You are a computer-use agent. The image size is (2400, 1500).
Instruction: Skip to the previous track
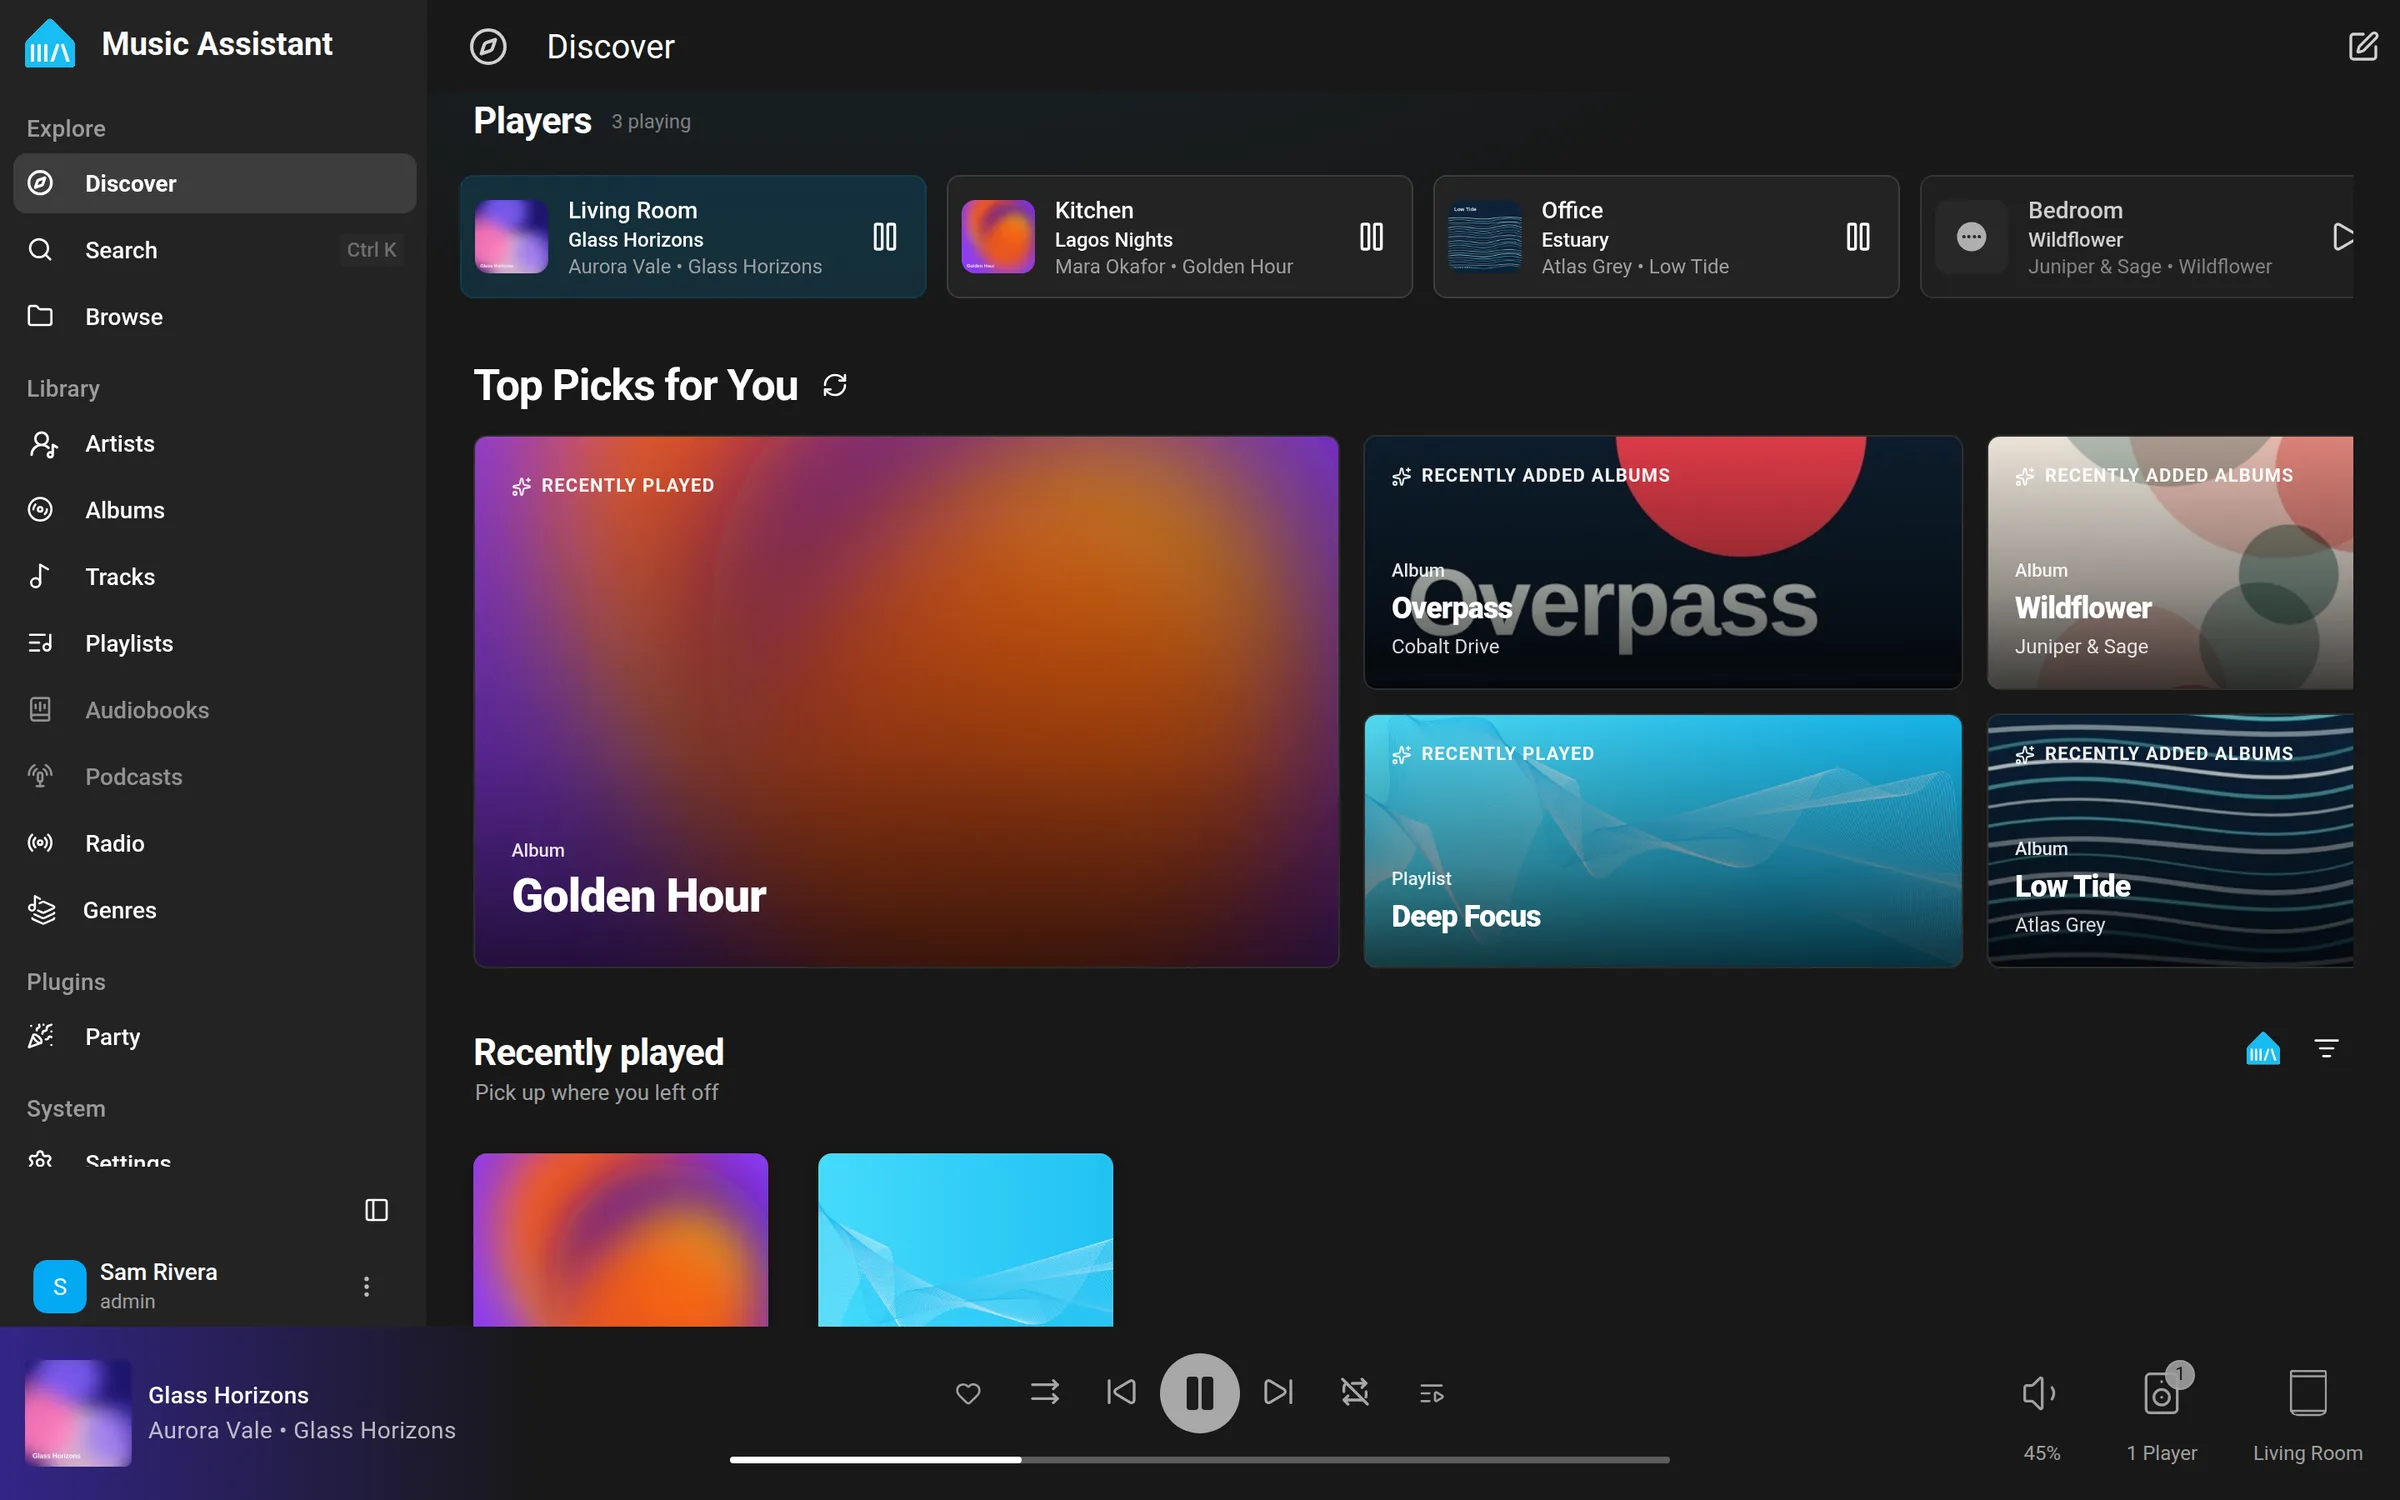point(1121,1392)
